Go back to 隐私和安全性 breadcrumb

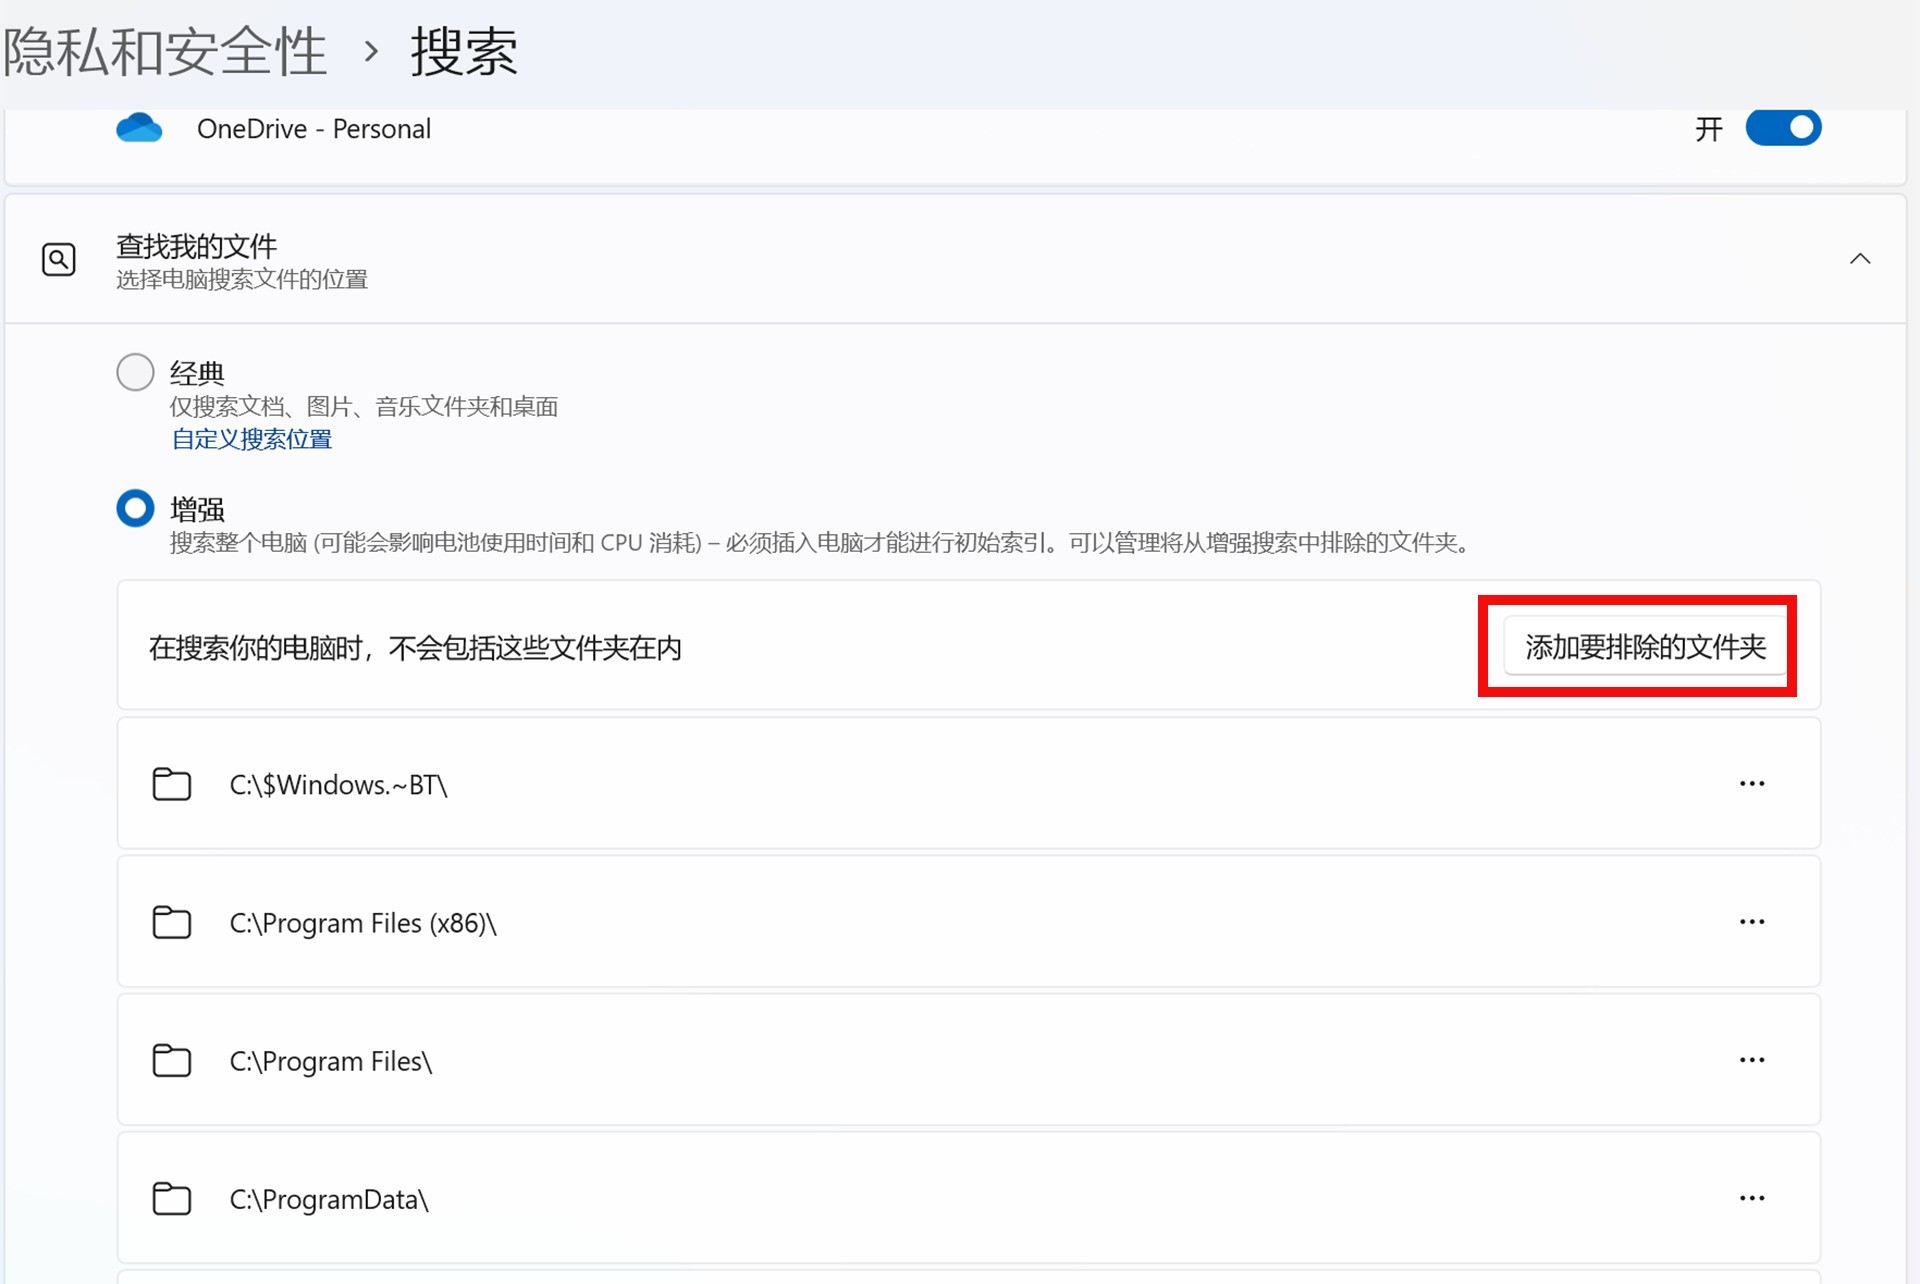pyautogui.click(x=165, y=52)
